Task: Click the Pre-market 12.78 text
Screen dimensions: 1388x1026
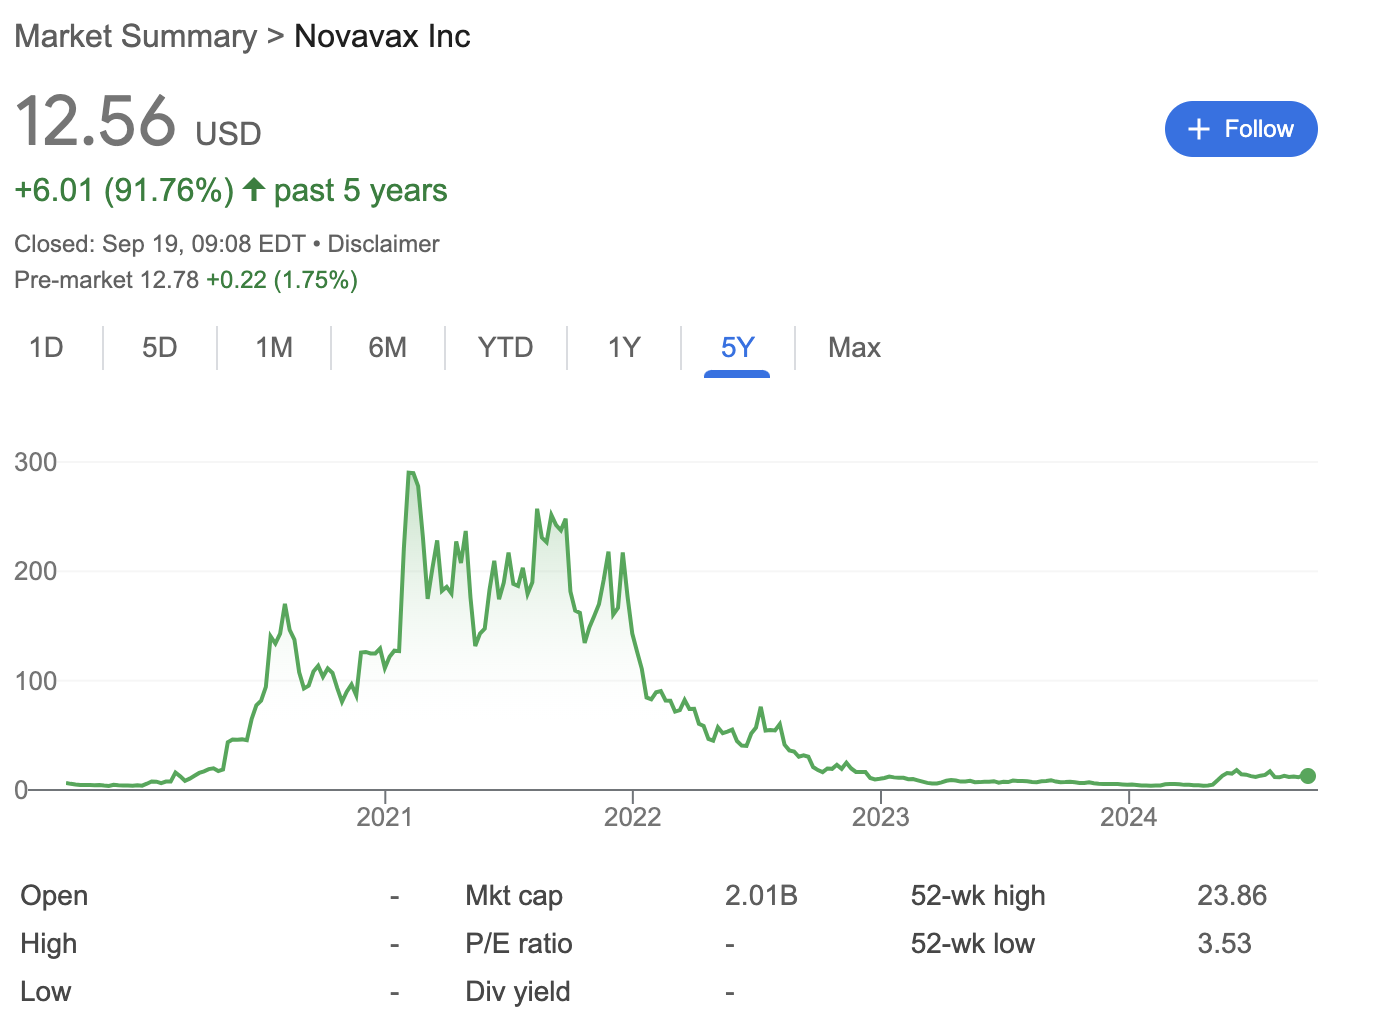Action: 107,280
